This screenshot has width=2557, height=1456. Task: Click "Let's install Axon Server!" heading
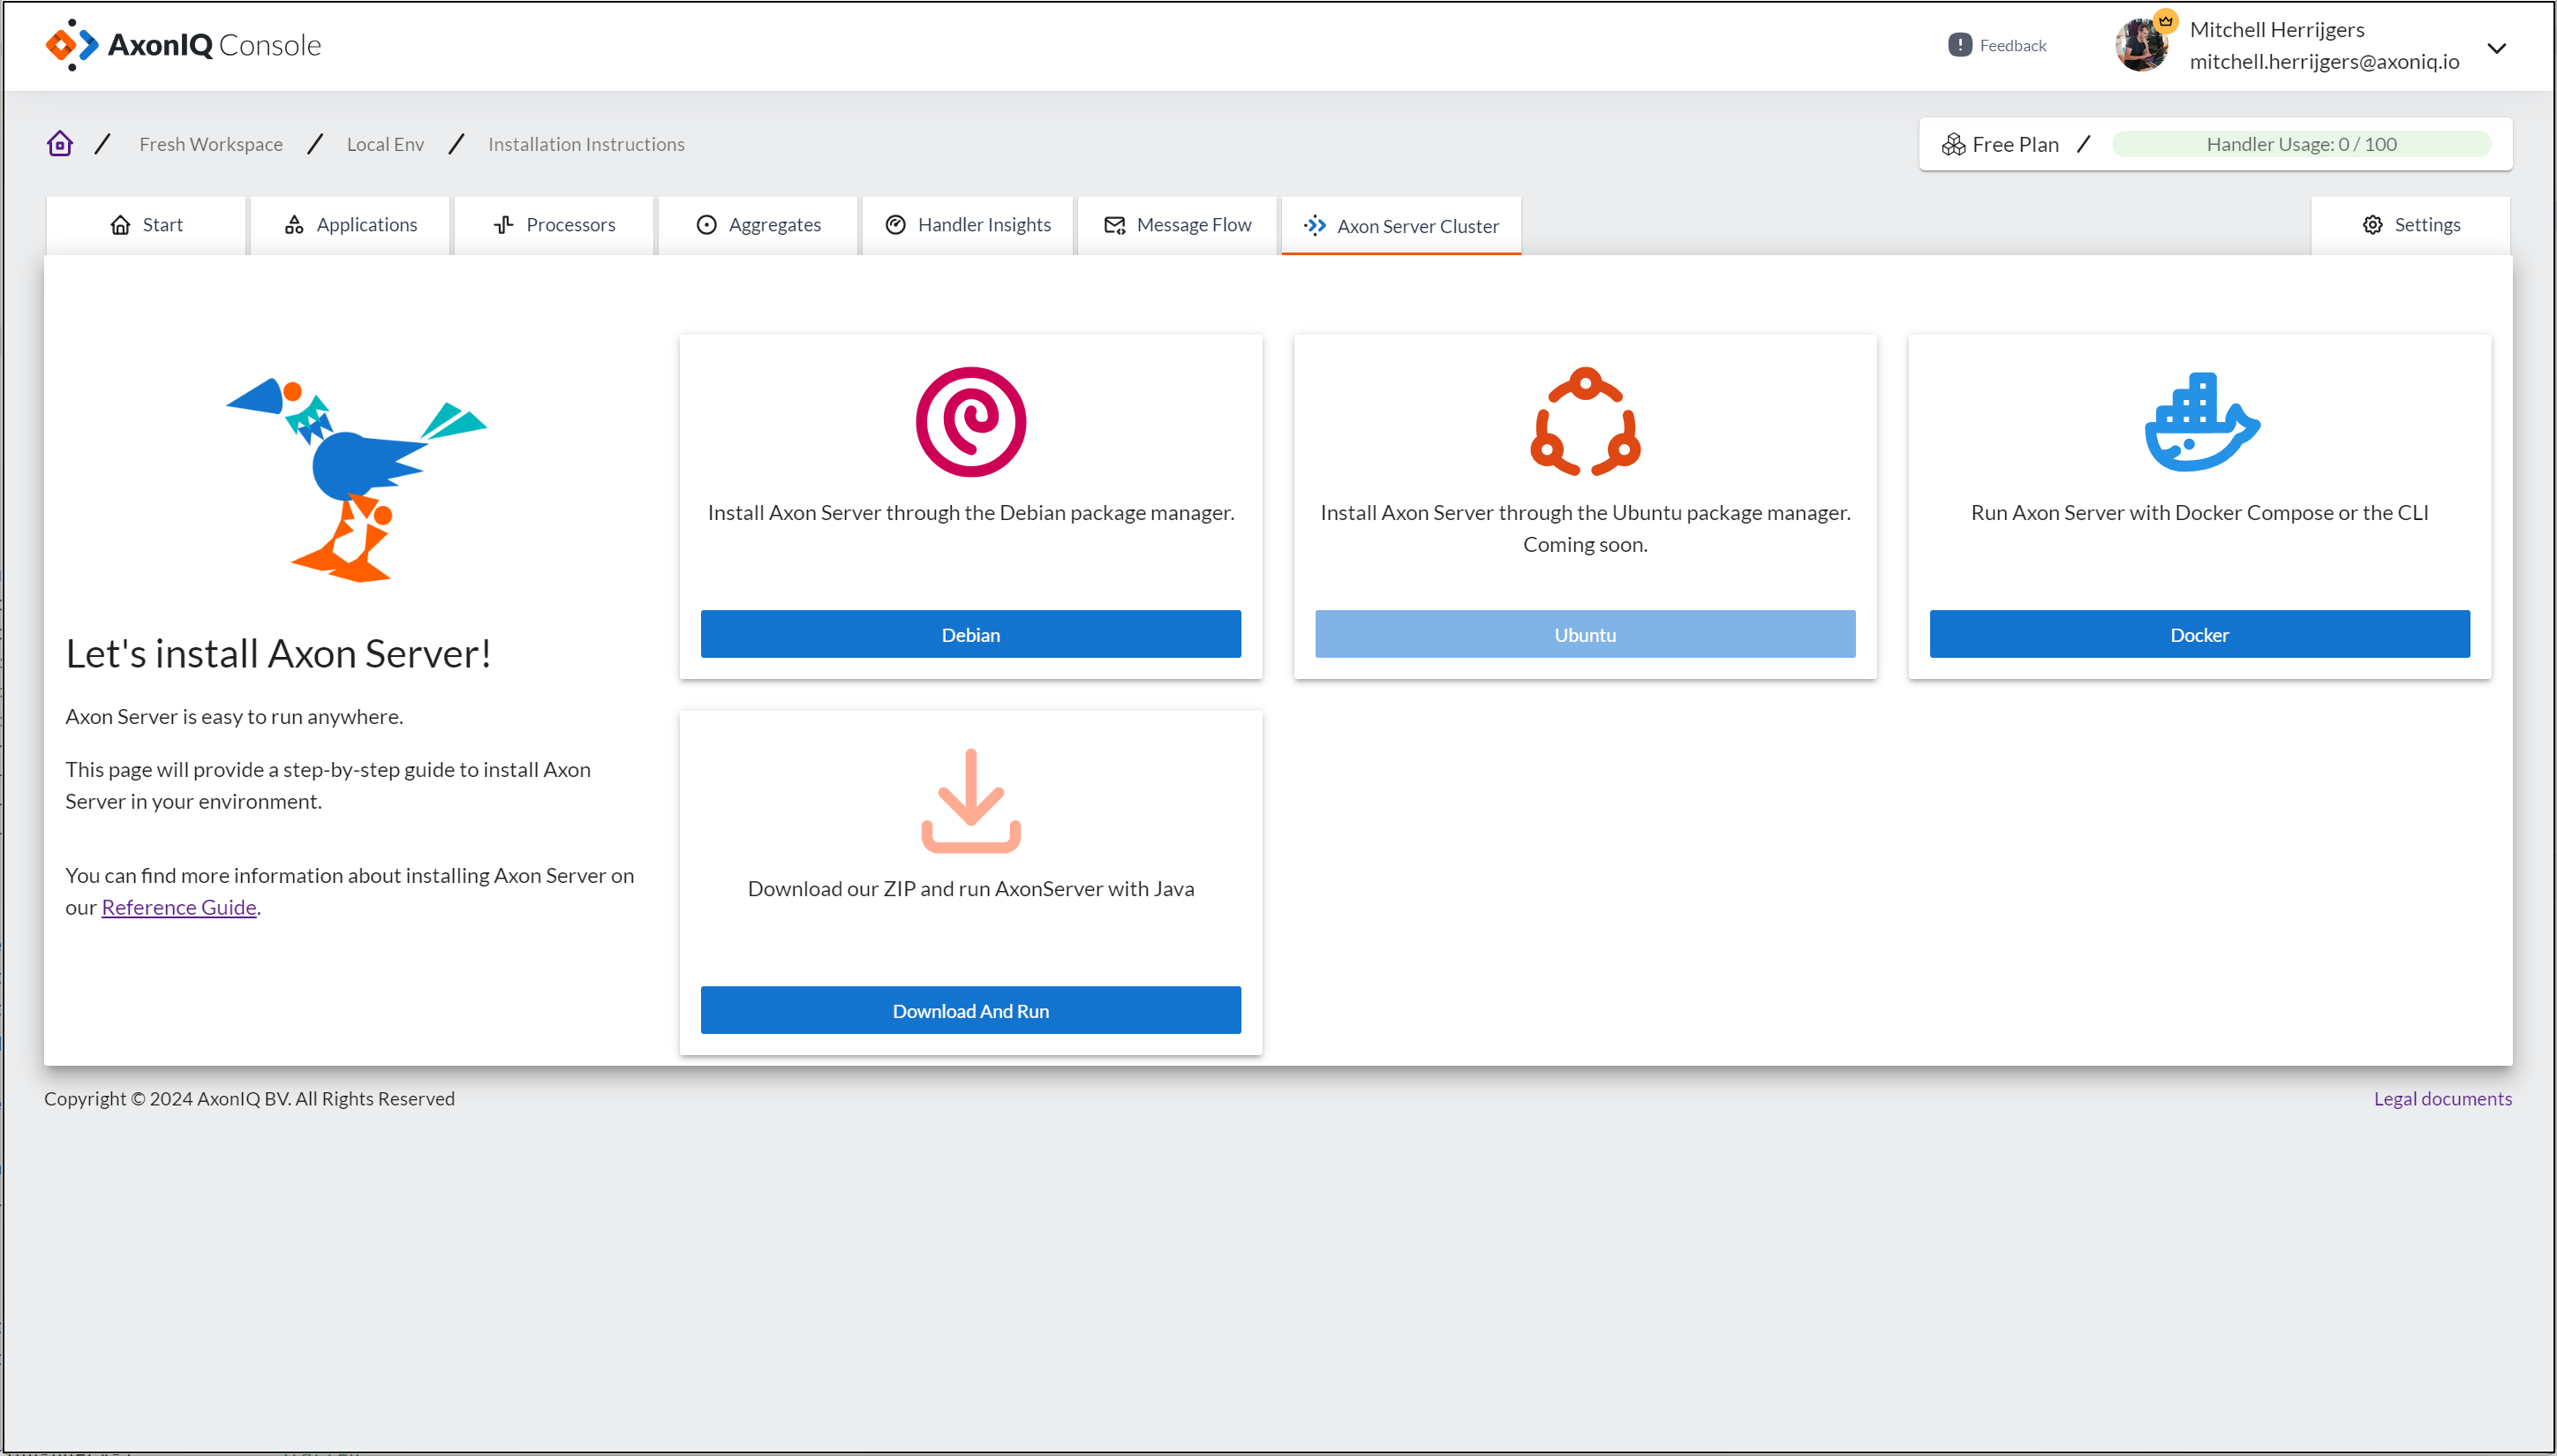click(x=279, y=653)
